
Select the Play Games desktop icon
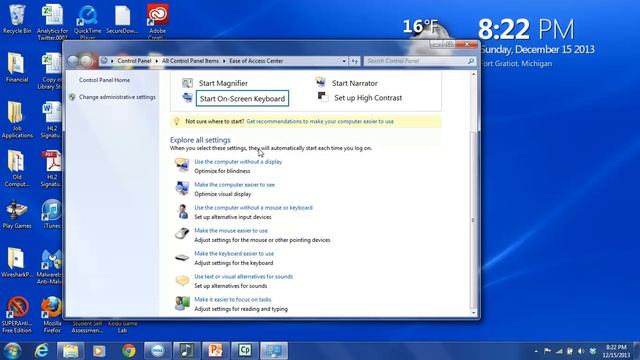pos(17,214)
